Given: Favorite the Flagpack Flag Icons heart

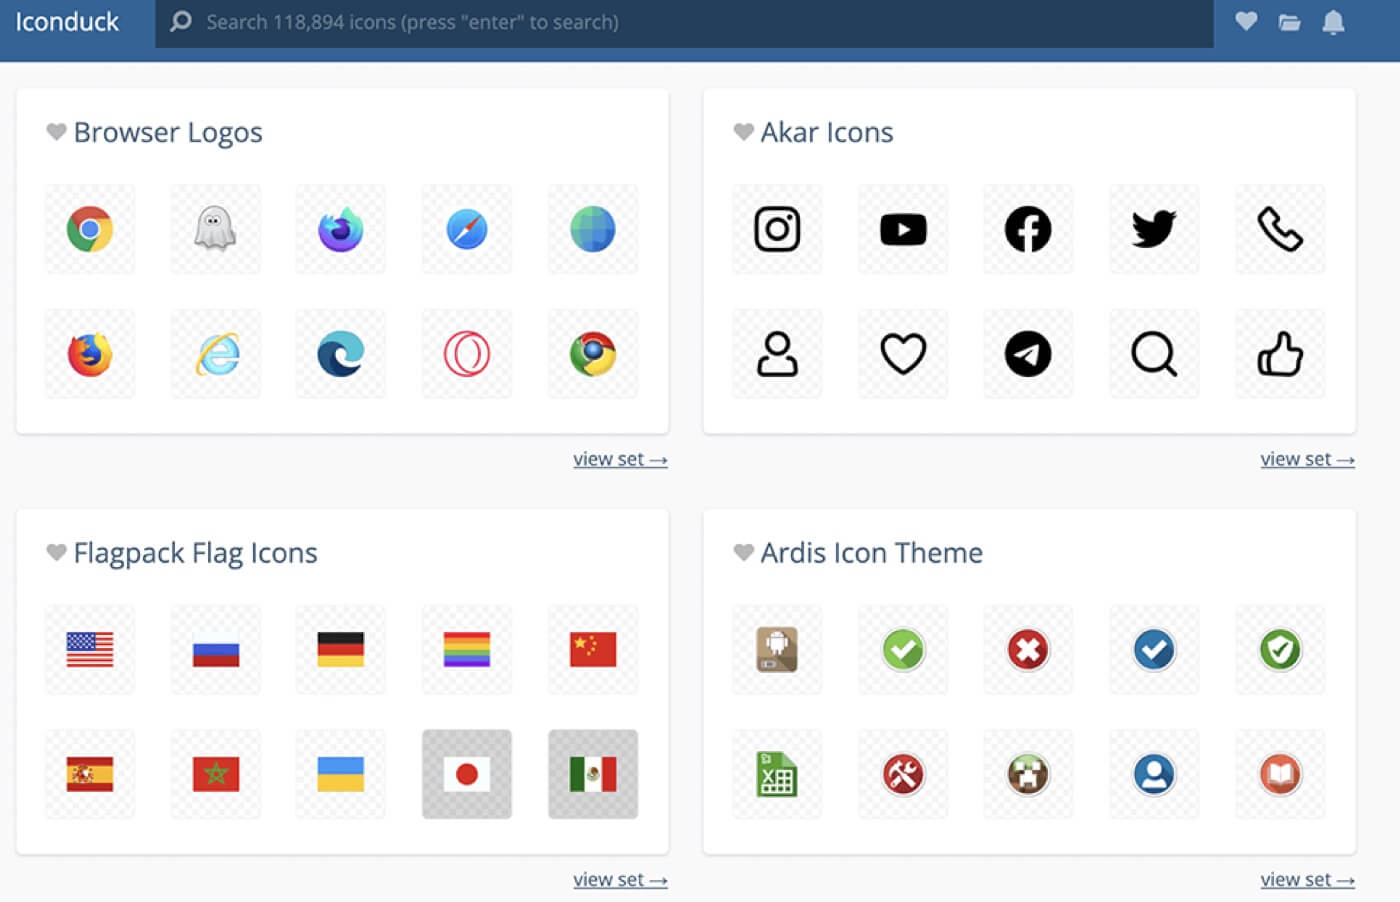Looking at the screenshot, I should (56, 552).
